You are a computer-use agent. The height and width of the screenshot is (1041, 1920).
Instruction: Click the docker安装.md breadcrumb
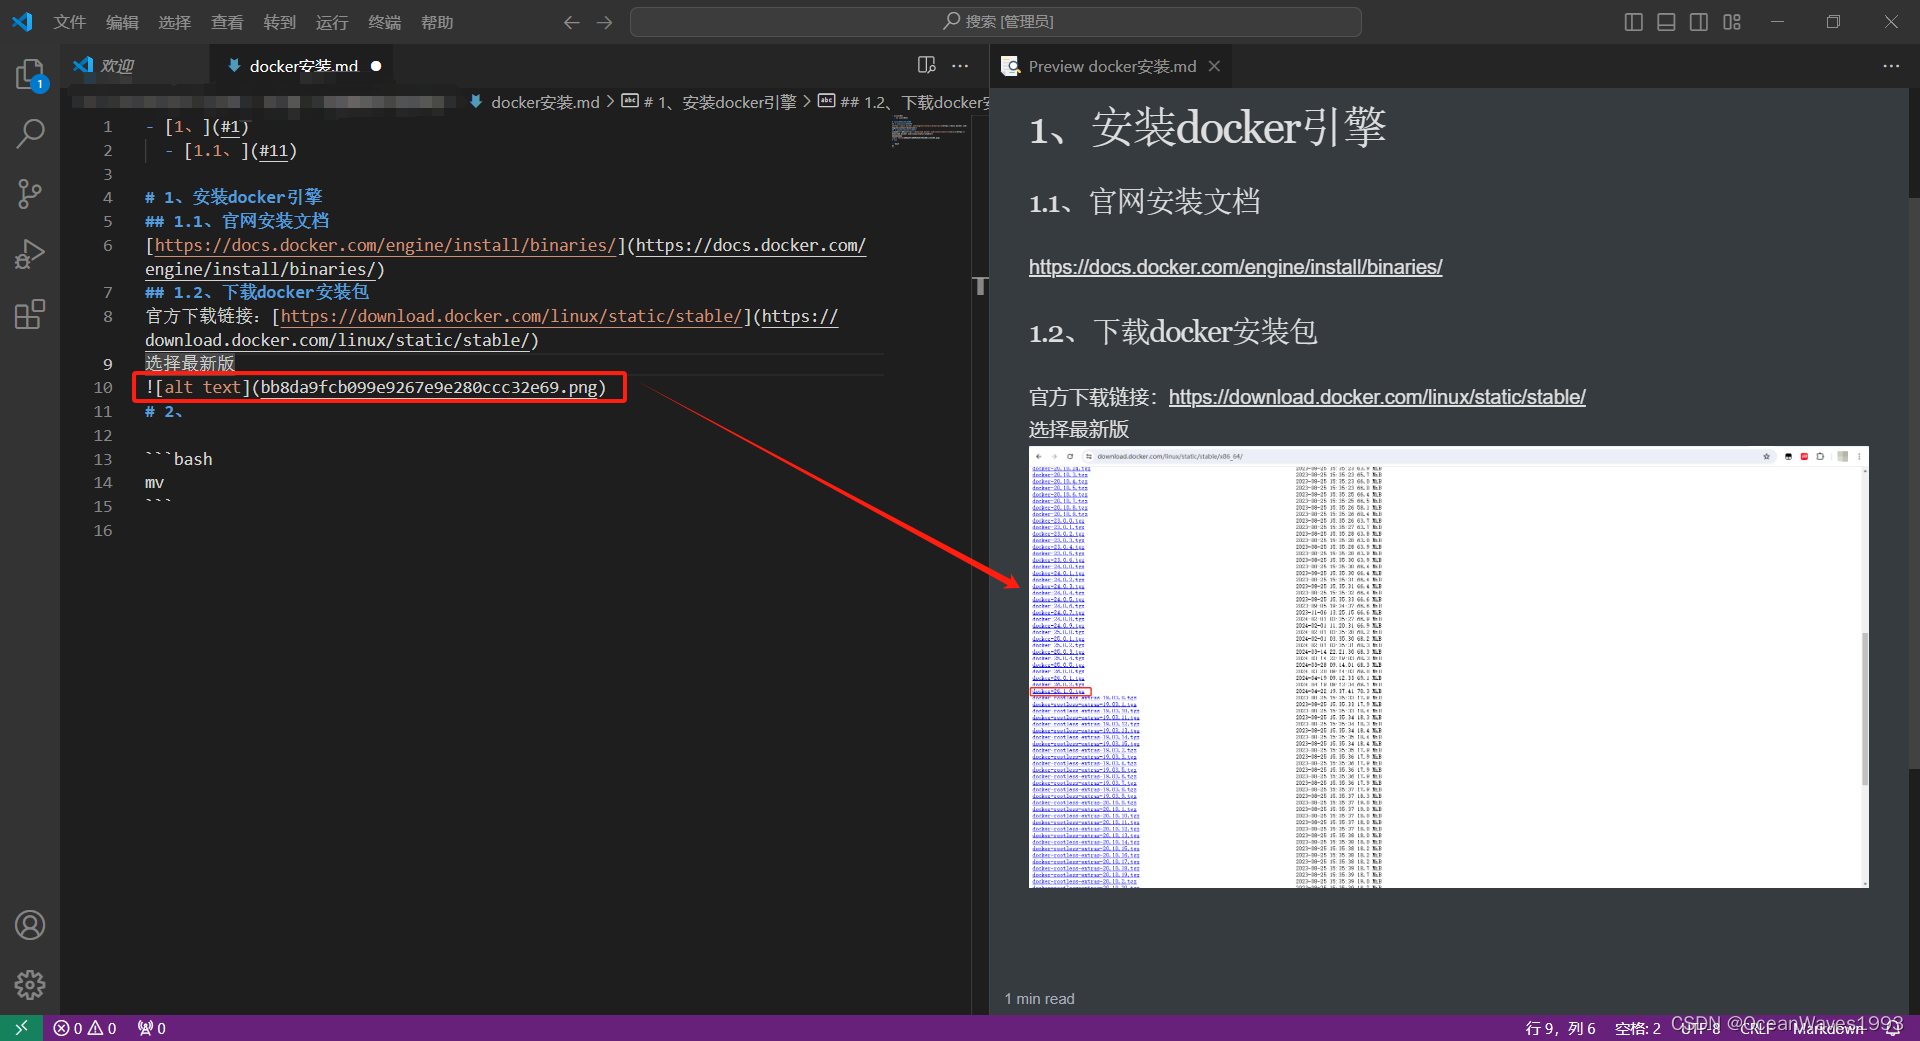click(535, 102)
